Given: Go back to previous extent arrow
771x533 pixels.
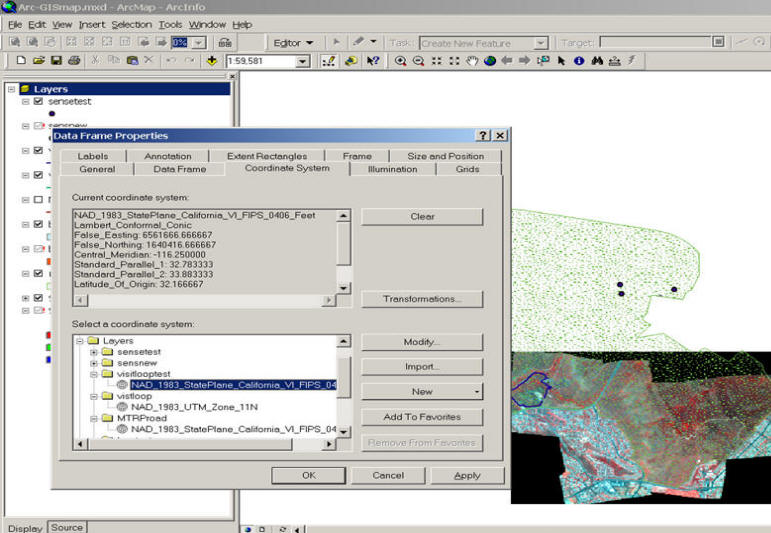Looking at the screenshot, I should [x=507, y=60].
